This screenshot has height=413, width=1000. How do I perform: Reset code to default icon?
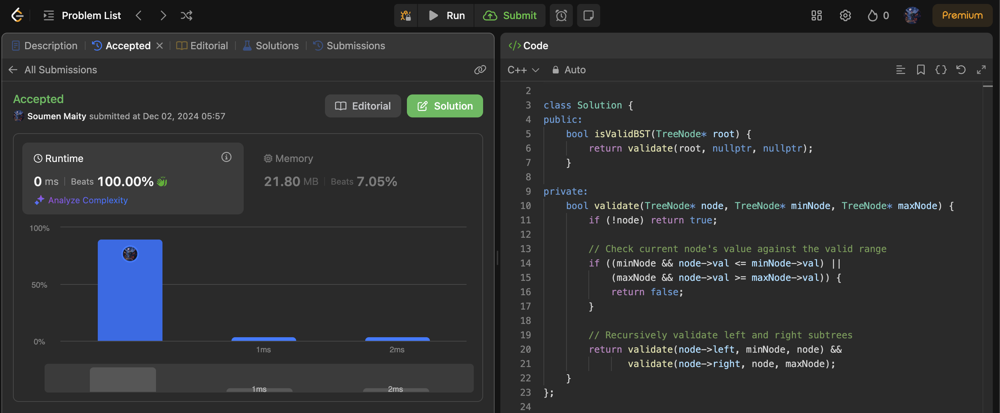pos(961,70)
